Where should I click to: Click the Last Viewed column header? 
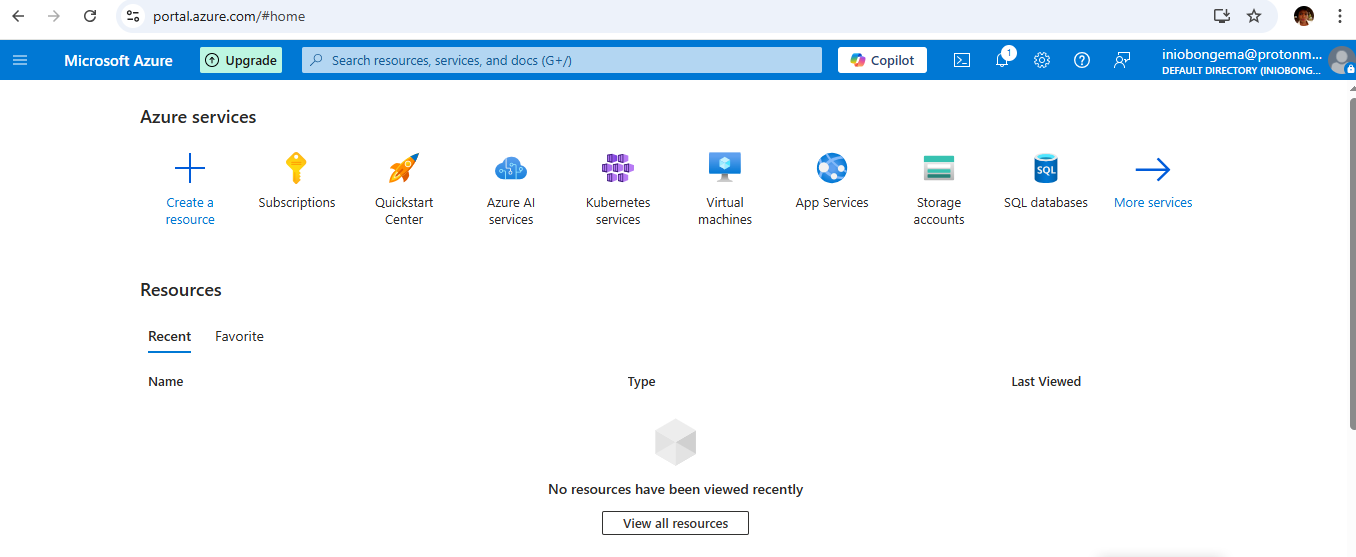click(1046, 382)
